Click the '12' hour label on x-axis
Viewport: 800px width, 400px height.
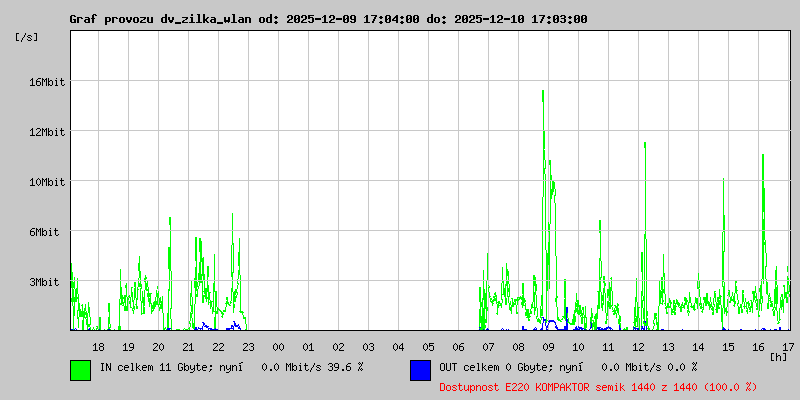[x=638, y=347]
